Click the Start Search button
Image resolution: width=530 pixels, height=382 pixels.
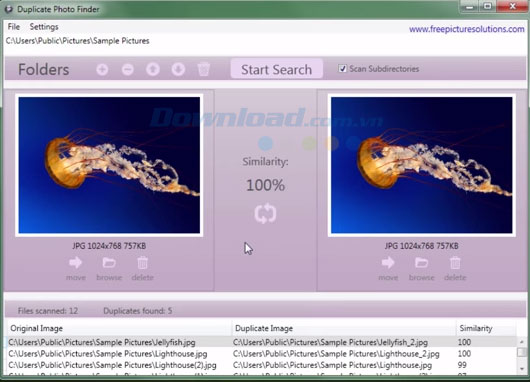(276, 69)
